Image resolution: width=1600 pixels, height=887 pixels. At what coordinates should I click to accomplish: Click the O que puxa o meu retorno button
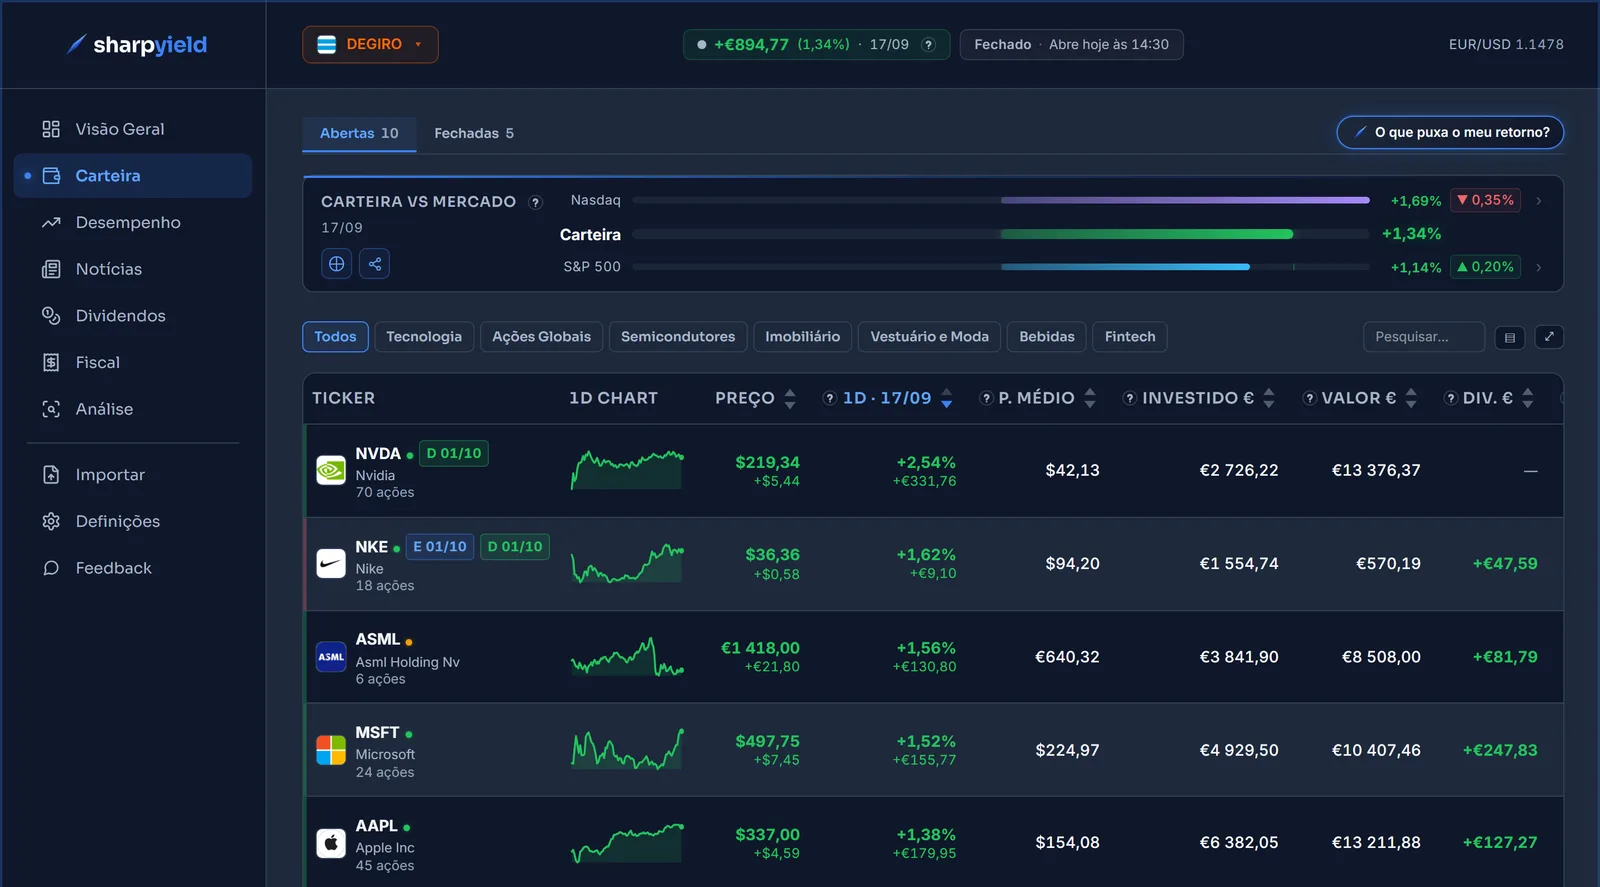1450,132
